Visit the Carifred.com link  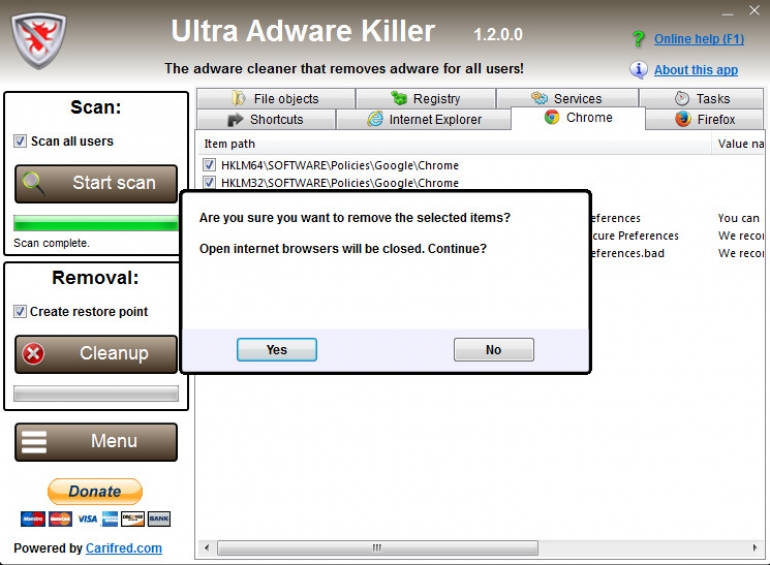click(124, 548)
